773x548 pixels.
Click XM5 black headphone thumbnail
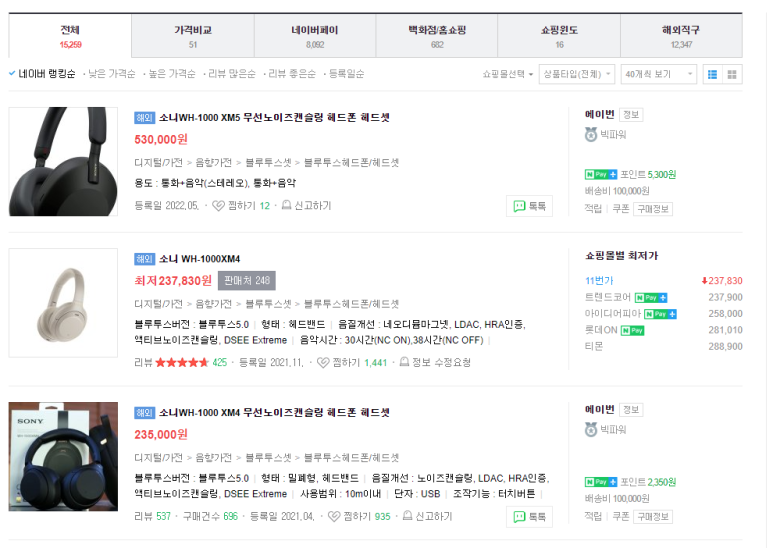pyautogui.click(x=63, y=162)
